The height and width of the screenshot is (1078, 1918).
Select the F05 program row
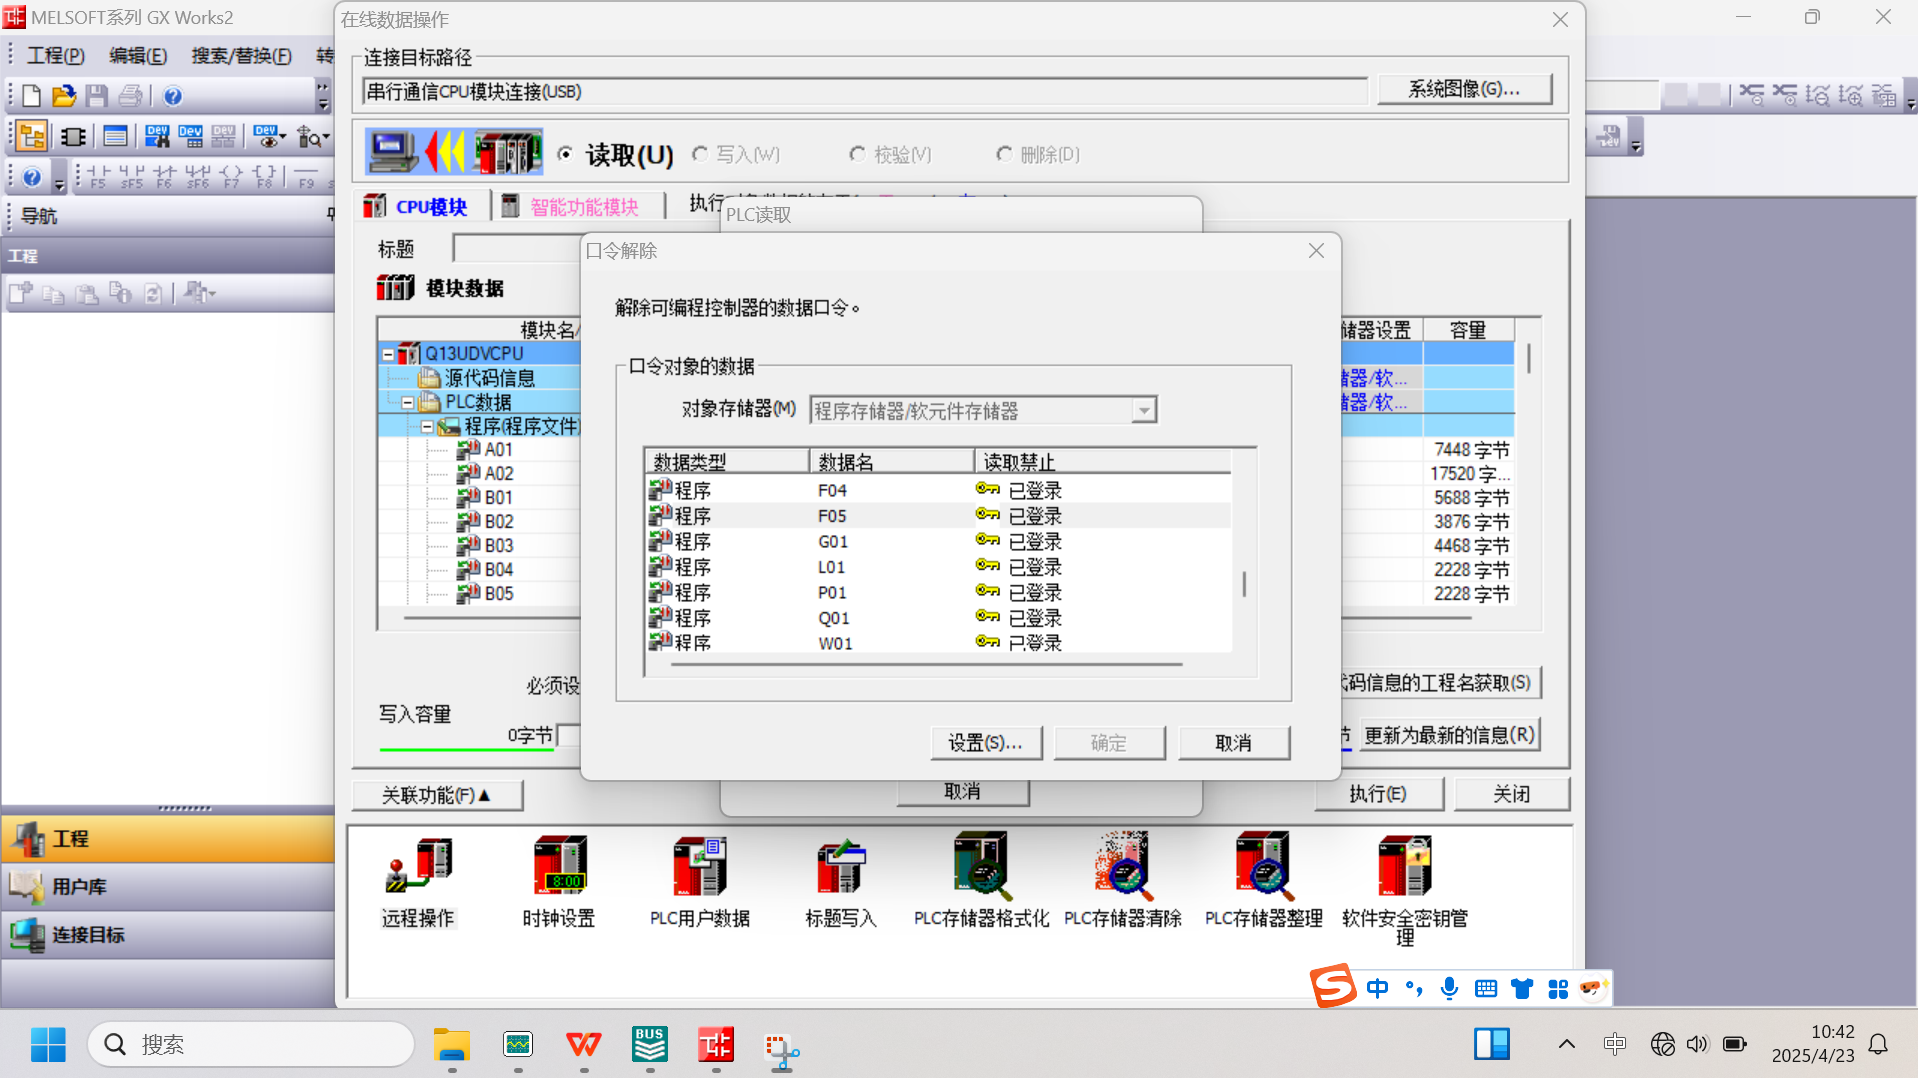tap(832, 516)
